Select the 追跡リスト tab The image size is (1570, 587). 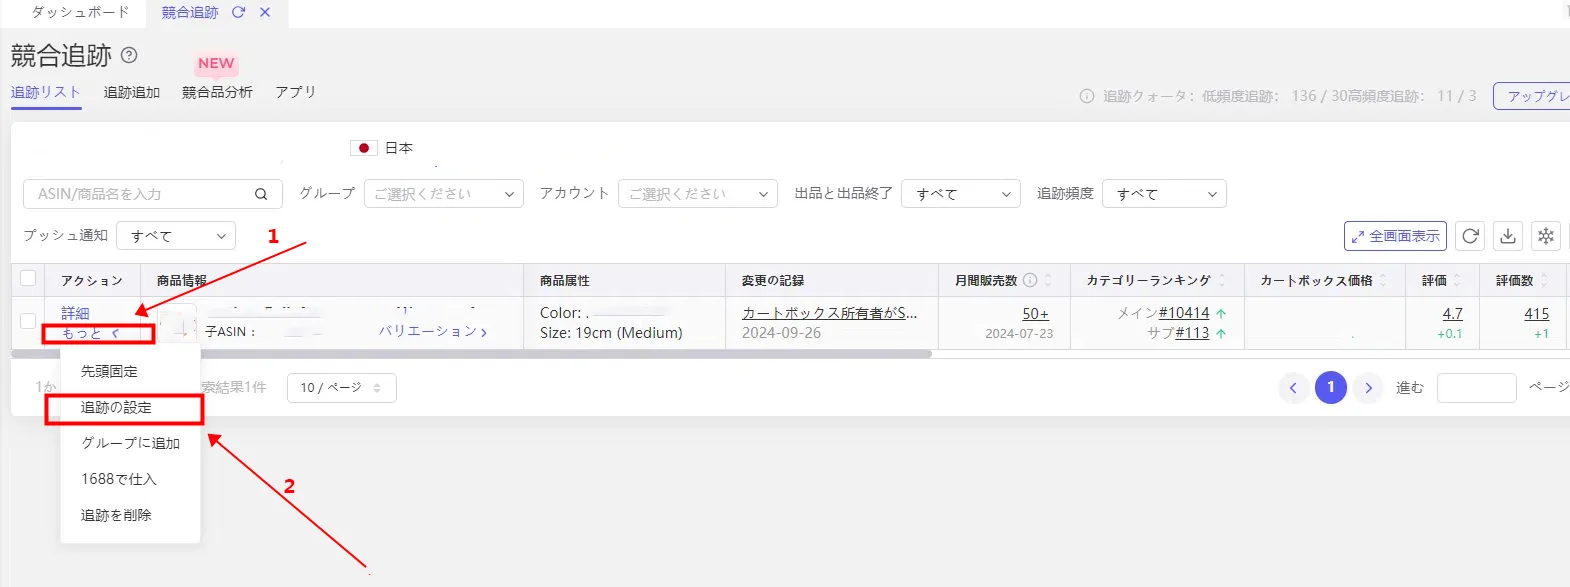click(45, 92)
